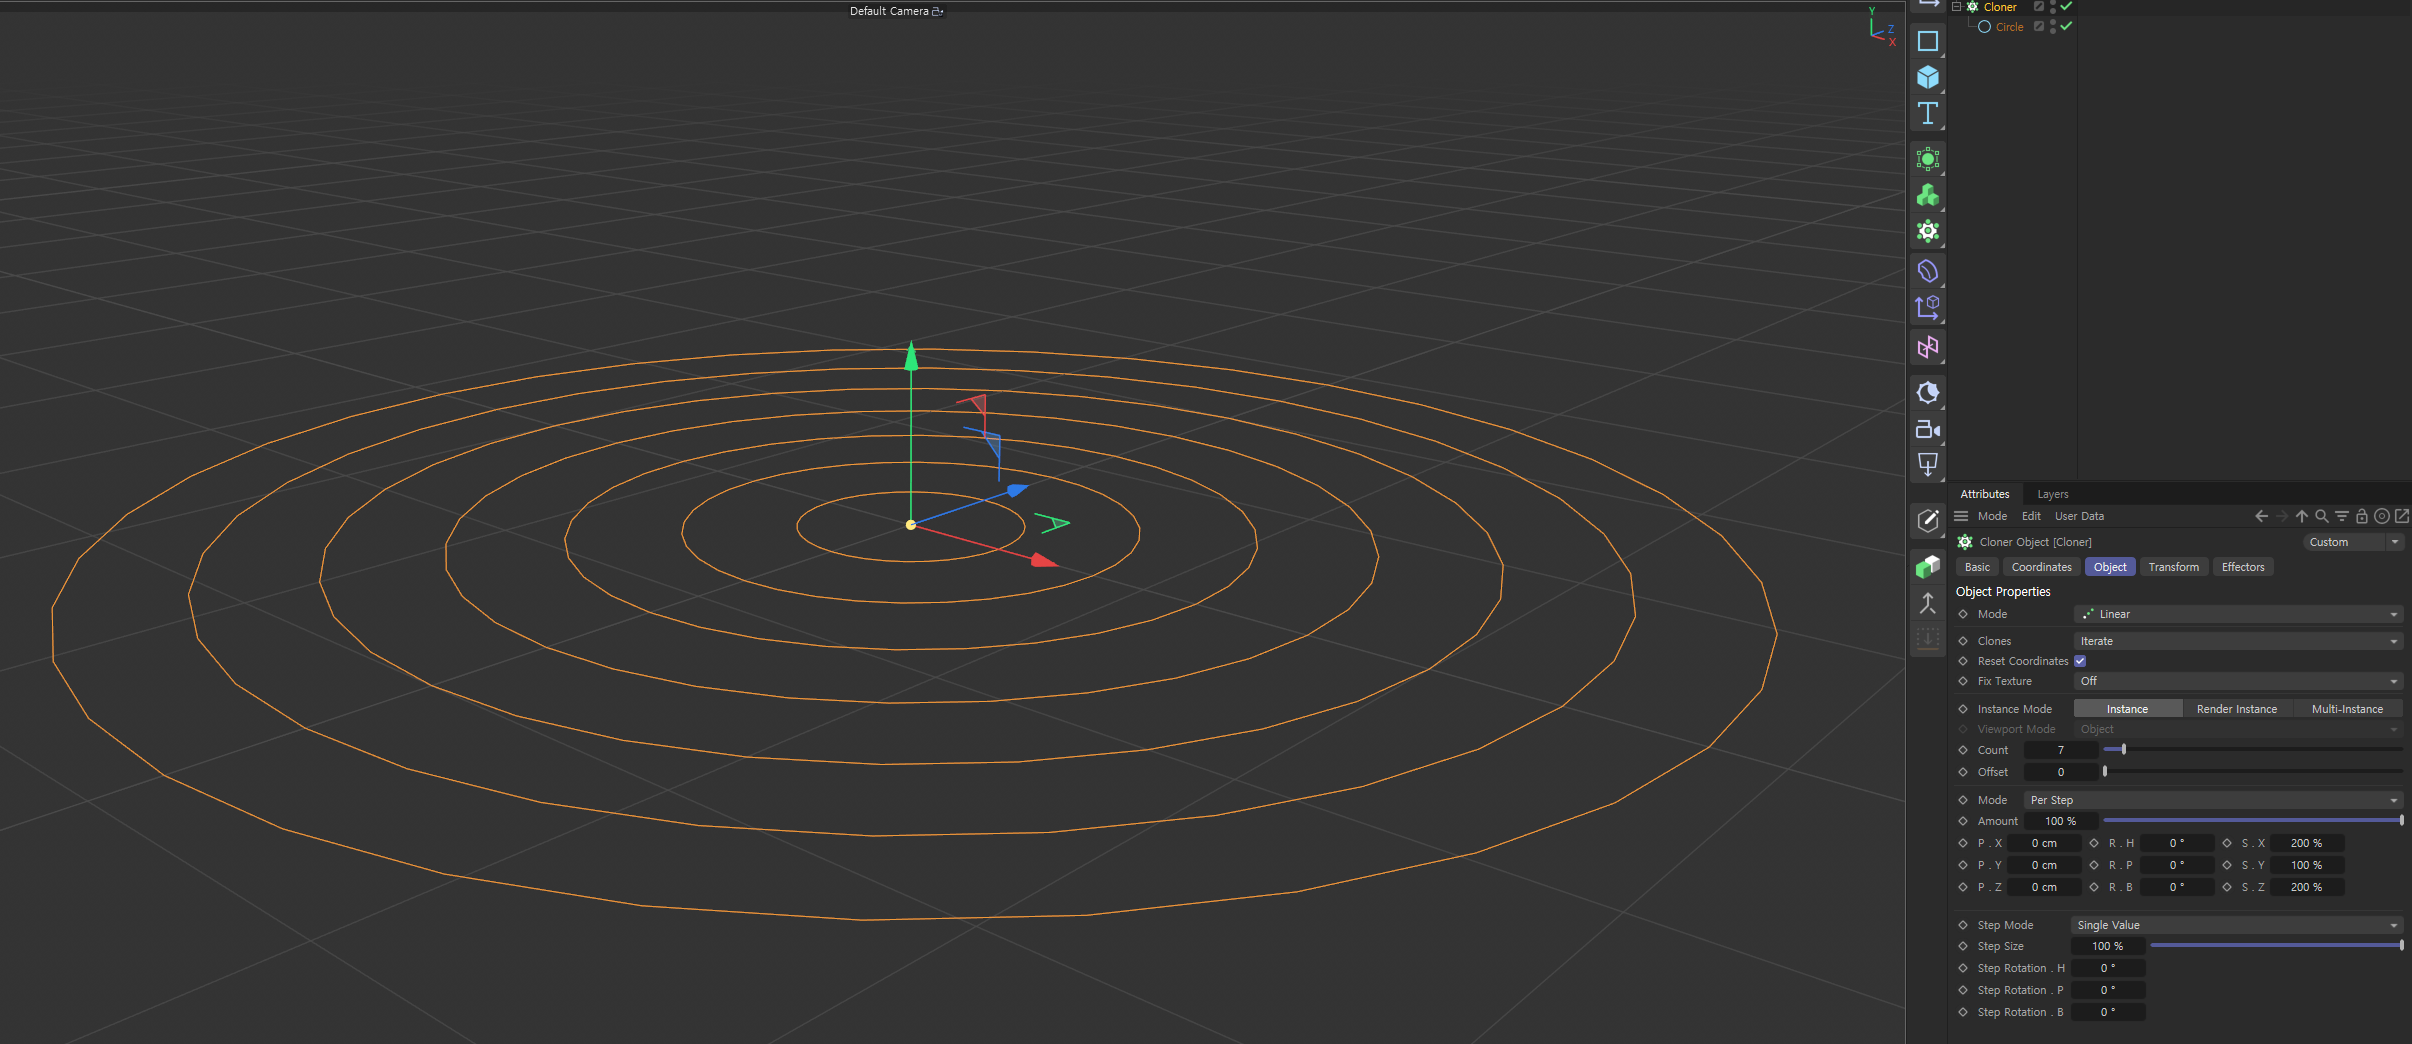The height and width of the screenshot is (1044, 2412).
Task: Collapse the Cloner tree in Object Manager
Action: (1956, 7)
